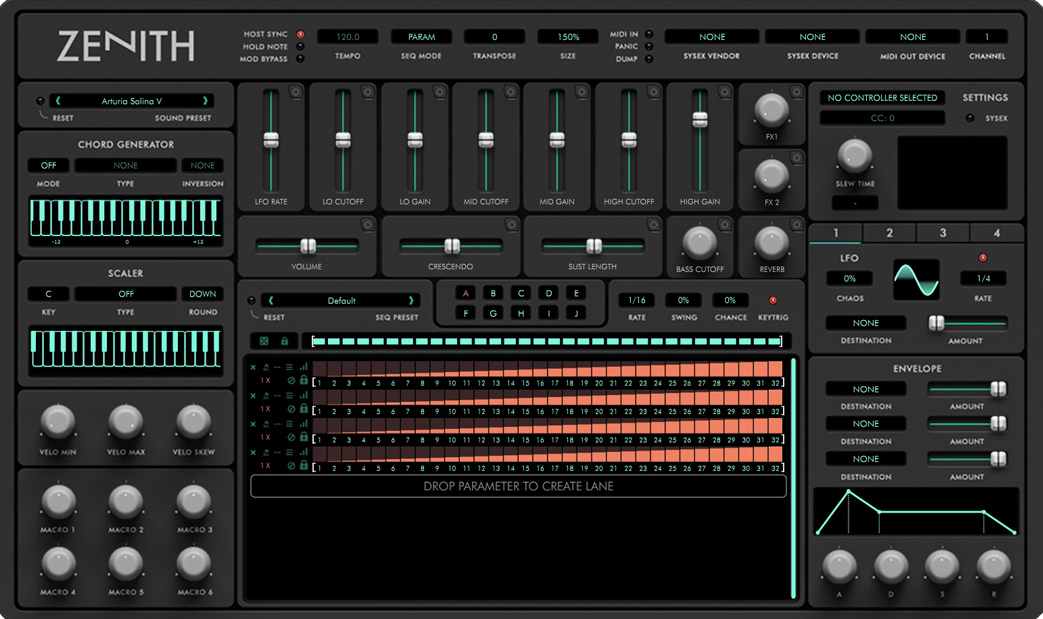Open the SEQ MODE dropdown showing PARAM
1043x619 pixels.
pos(421,37)
